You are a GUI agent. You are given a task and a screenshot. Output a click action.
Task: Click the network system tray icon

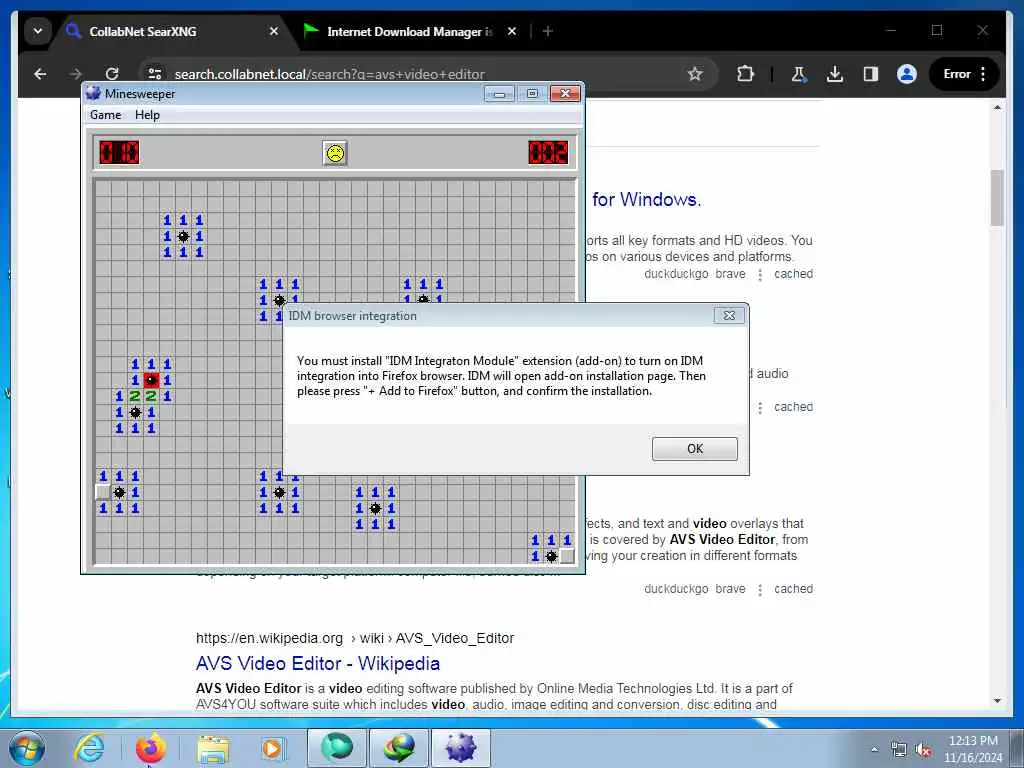pos(899,749)
